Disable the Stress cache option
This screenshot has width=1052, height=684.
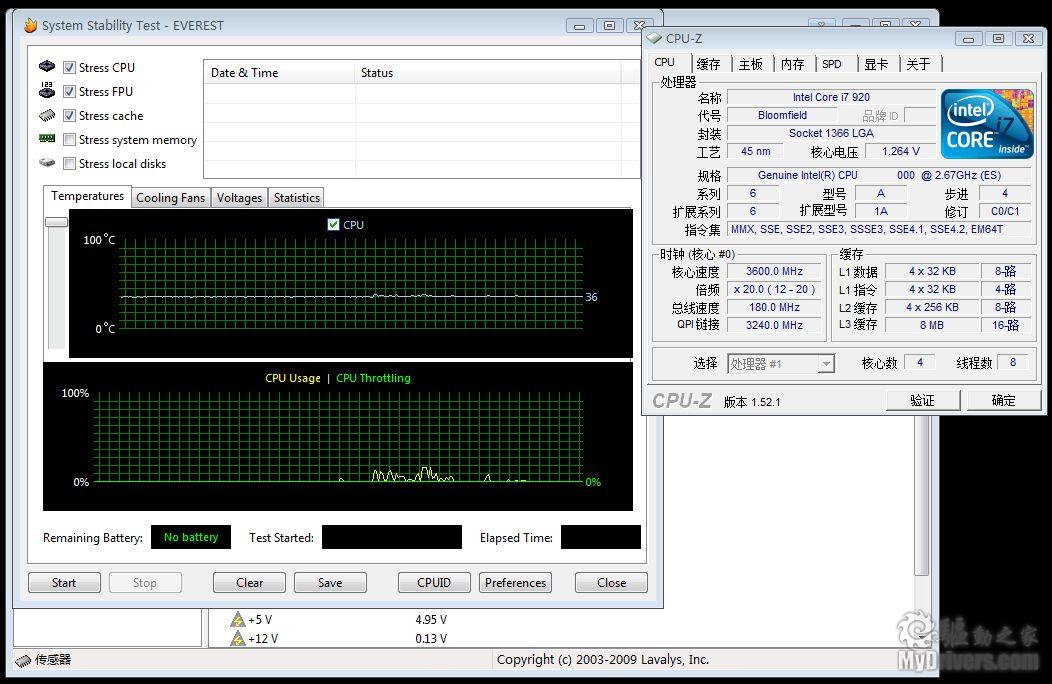[69, 115]
